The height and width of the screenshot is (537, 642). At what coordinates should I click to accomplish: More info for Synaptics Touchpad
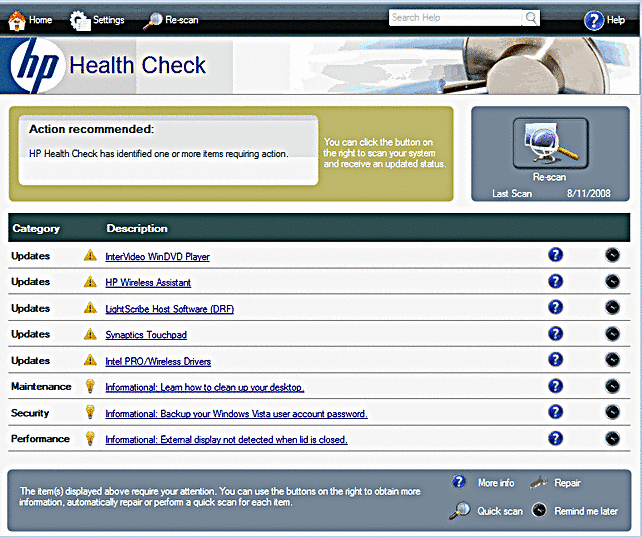point(555,334)
